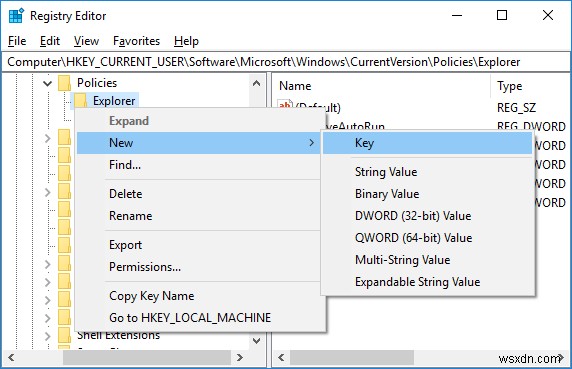Viewport: 572px width, 369px height.
Task: Click the tree pane scroll down arrow
Action: [256, 341]
